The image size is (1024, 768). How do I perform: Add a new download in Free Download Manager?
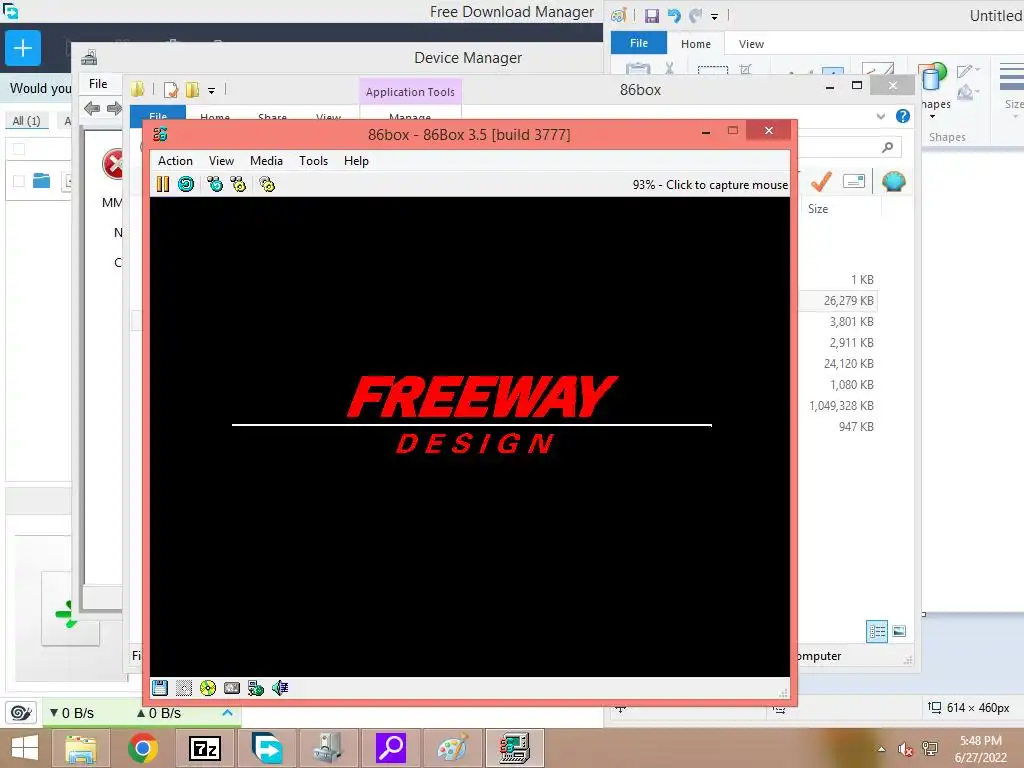(x=23, y=48)
